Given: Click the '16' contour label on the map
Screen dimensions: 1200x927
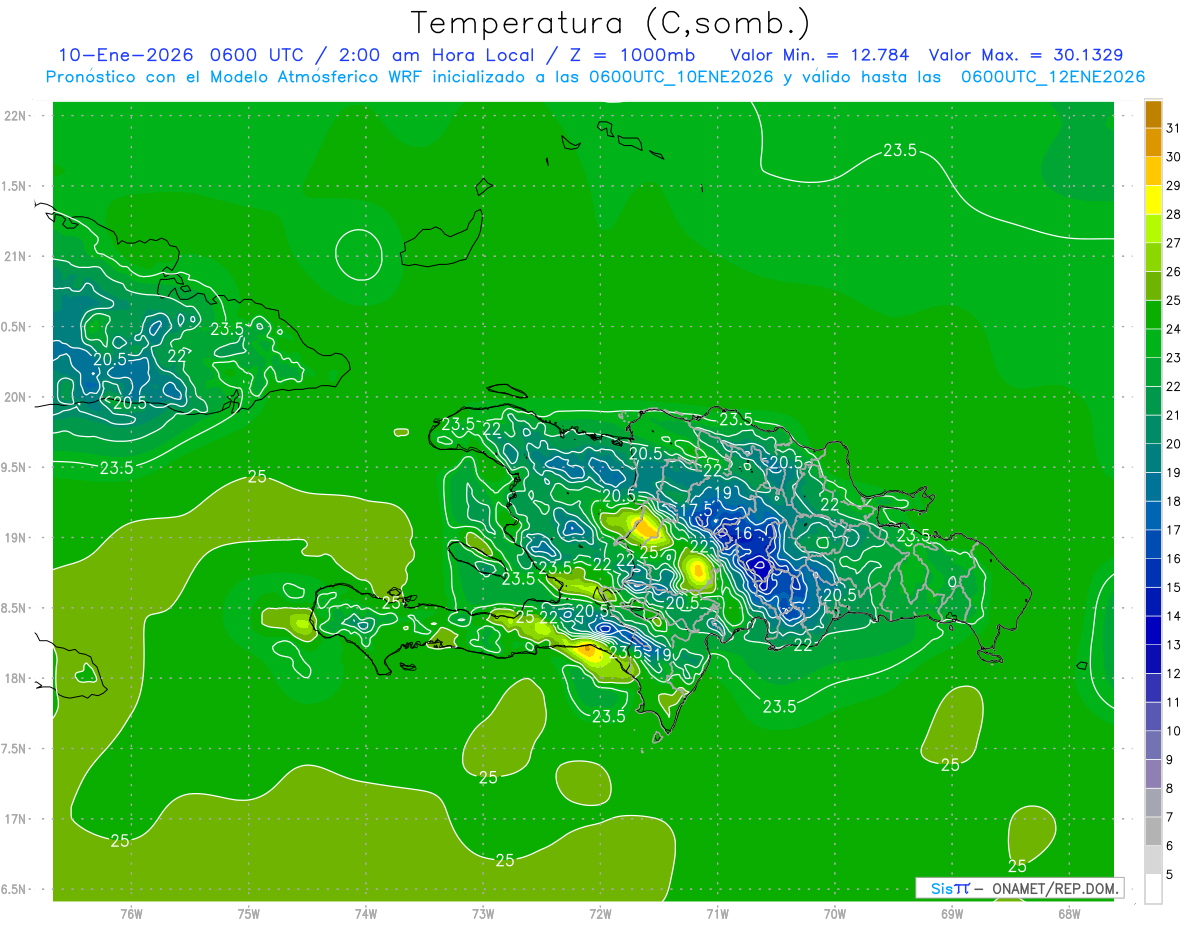Looking at the screenshot, I should pyautogui.click(x=742, y=534).
